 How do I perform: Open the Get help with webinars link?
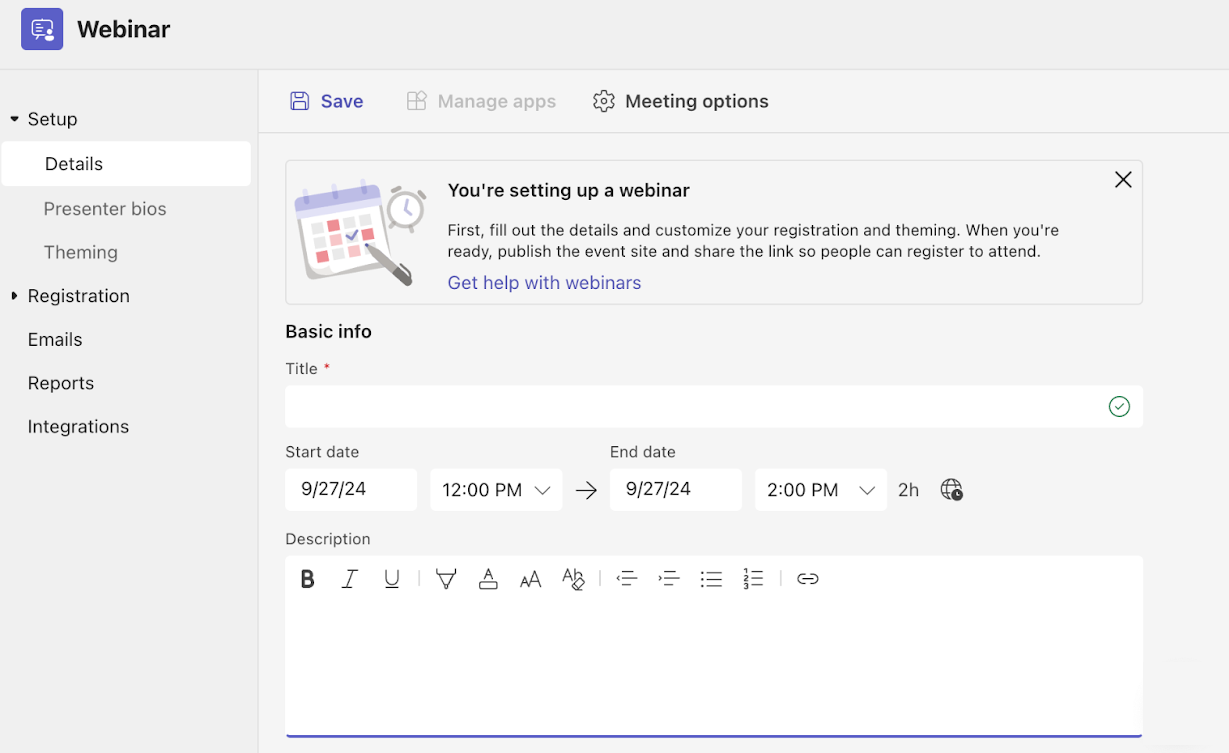[544, 283]
